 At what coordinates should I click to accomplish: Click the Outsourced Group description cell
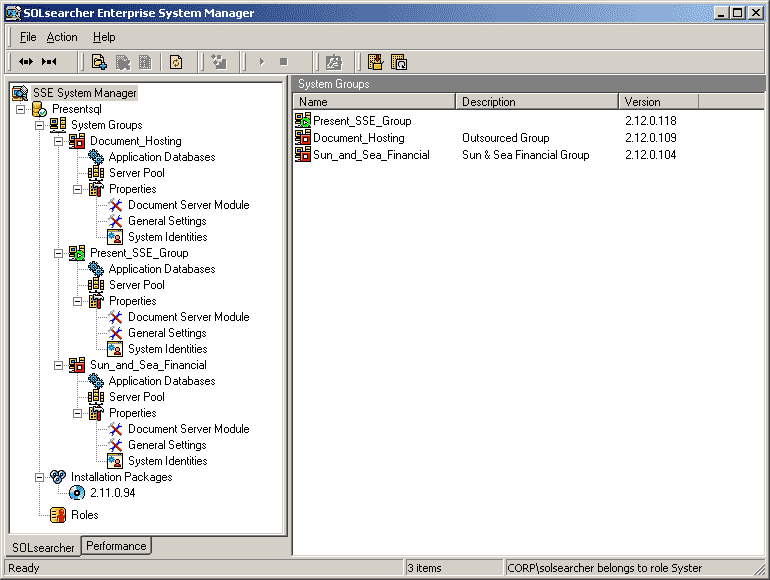pos(505,138)
